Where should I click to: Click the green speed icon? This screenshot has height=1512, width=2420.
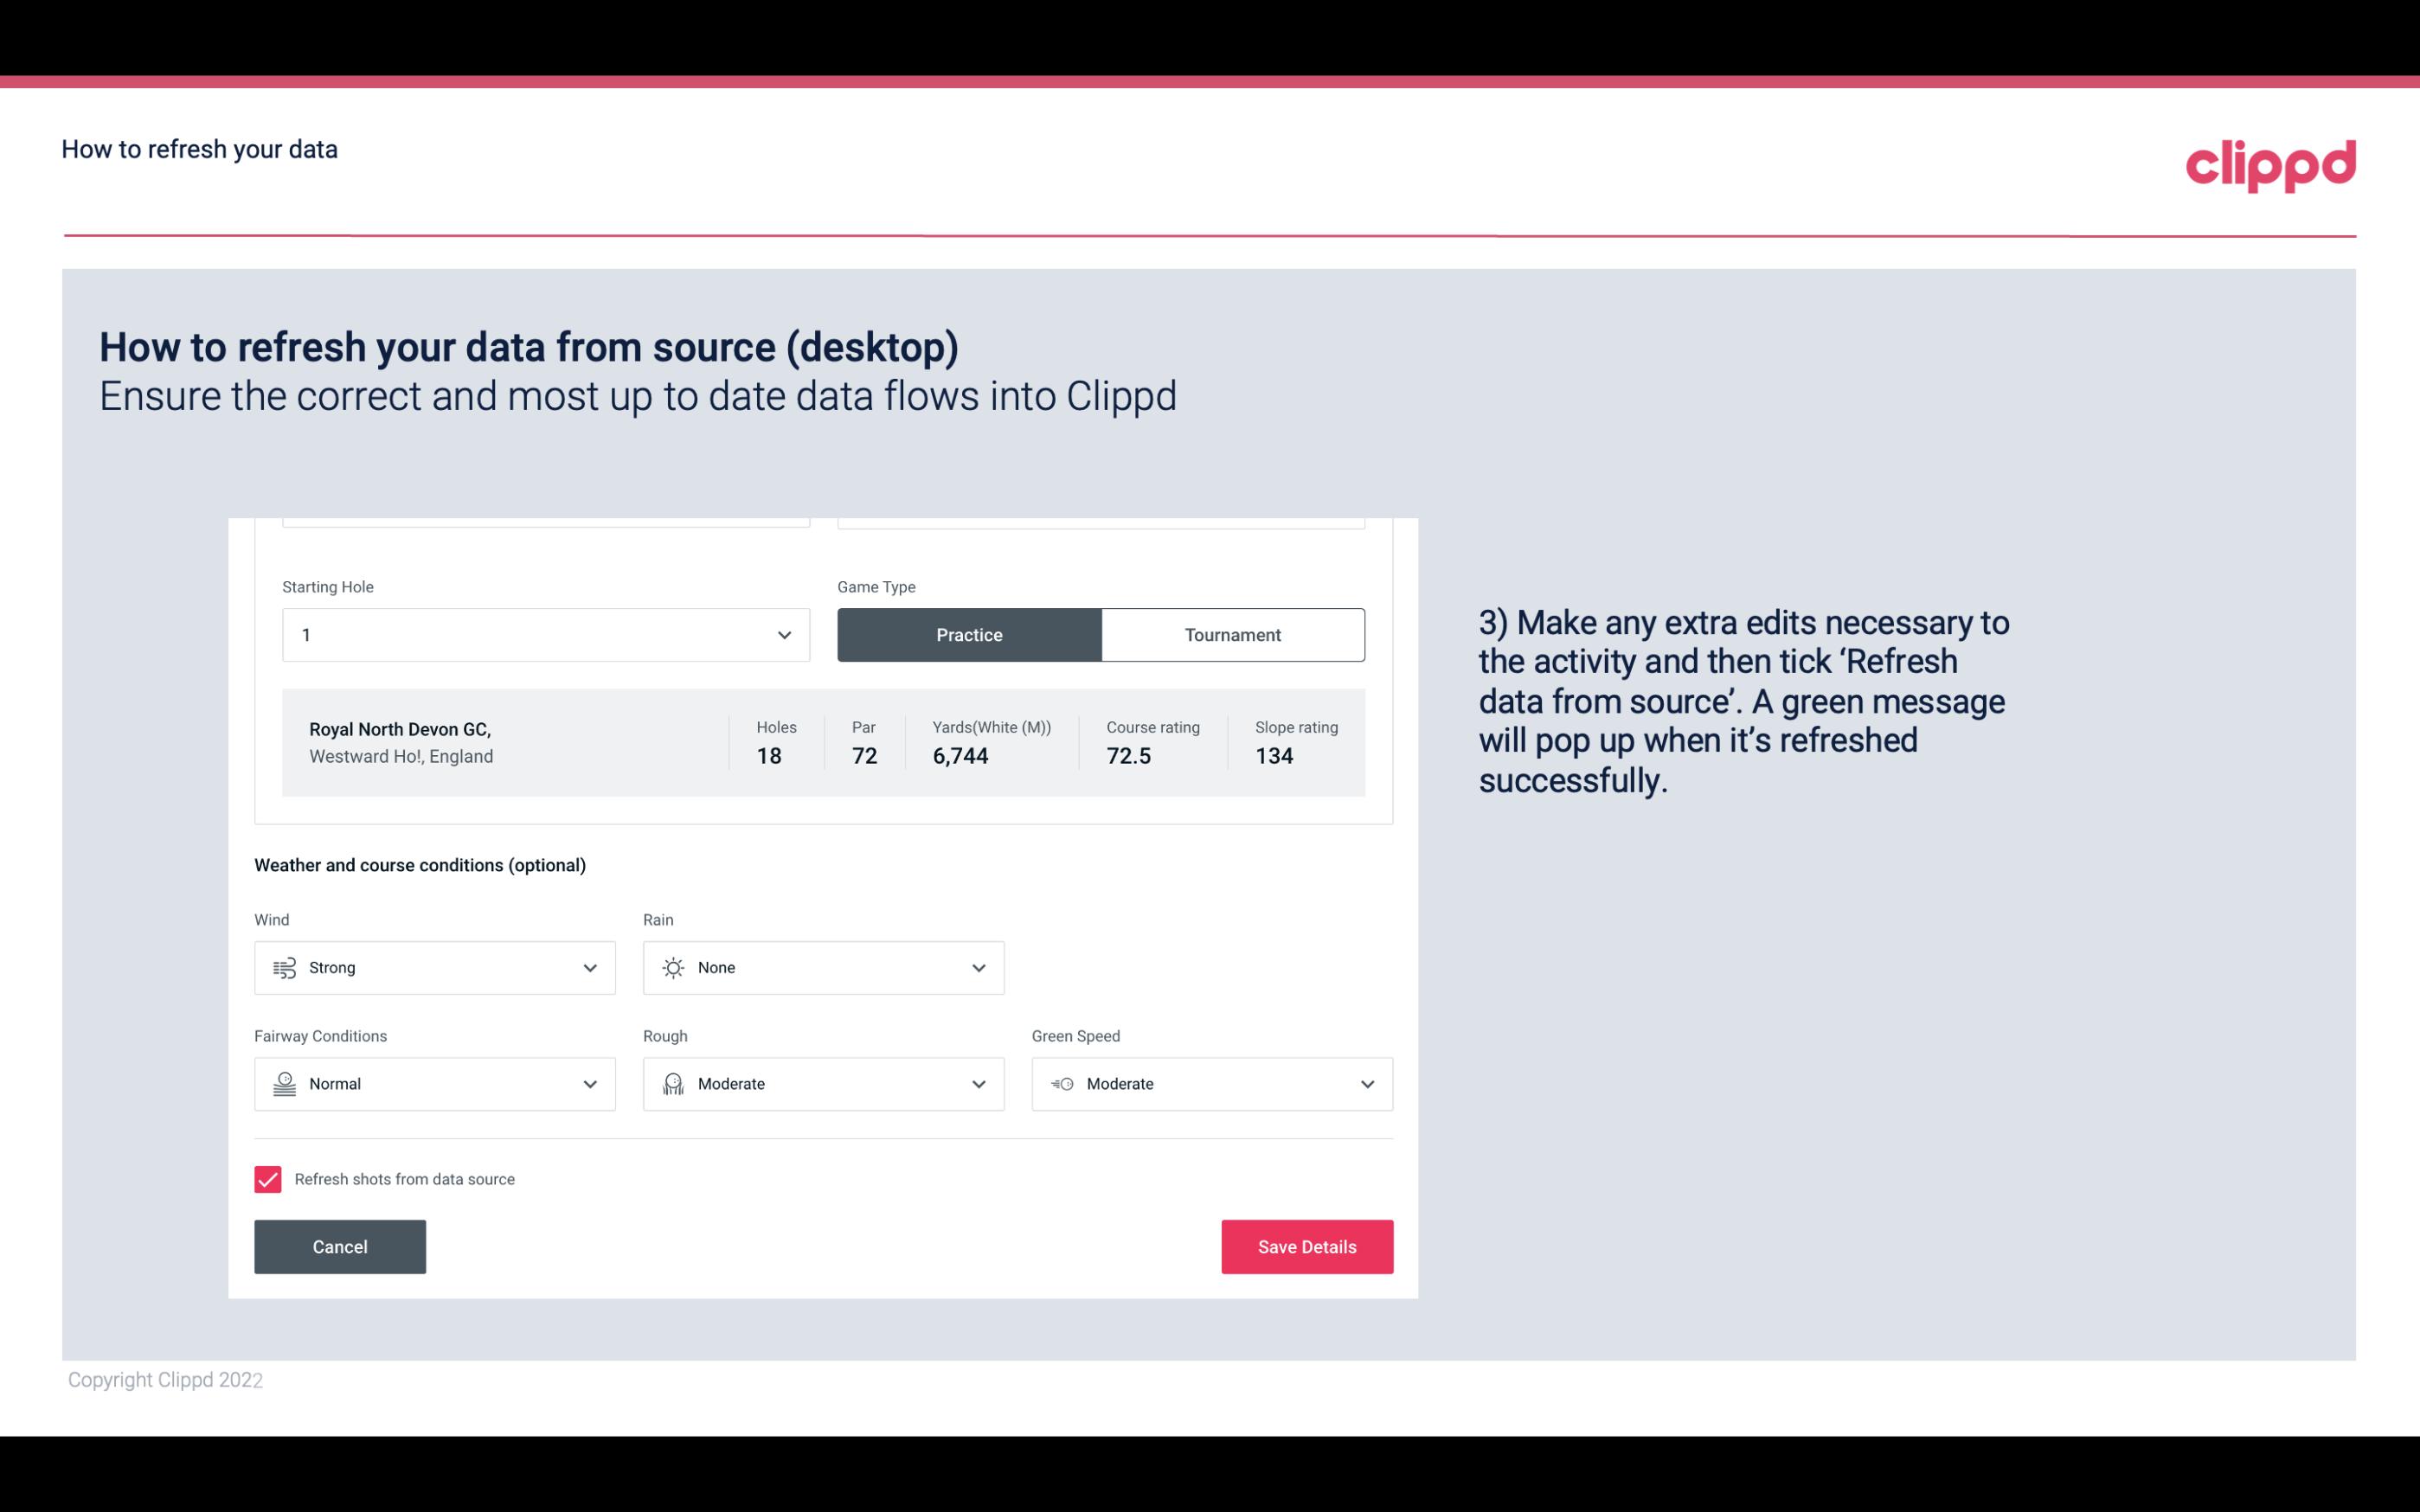click(1062, 1084)
